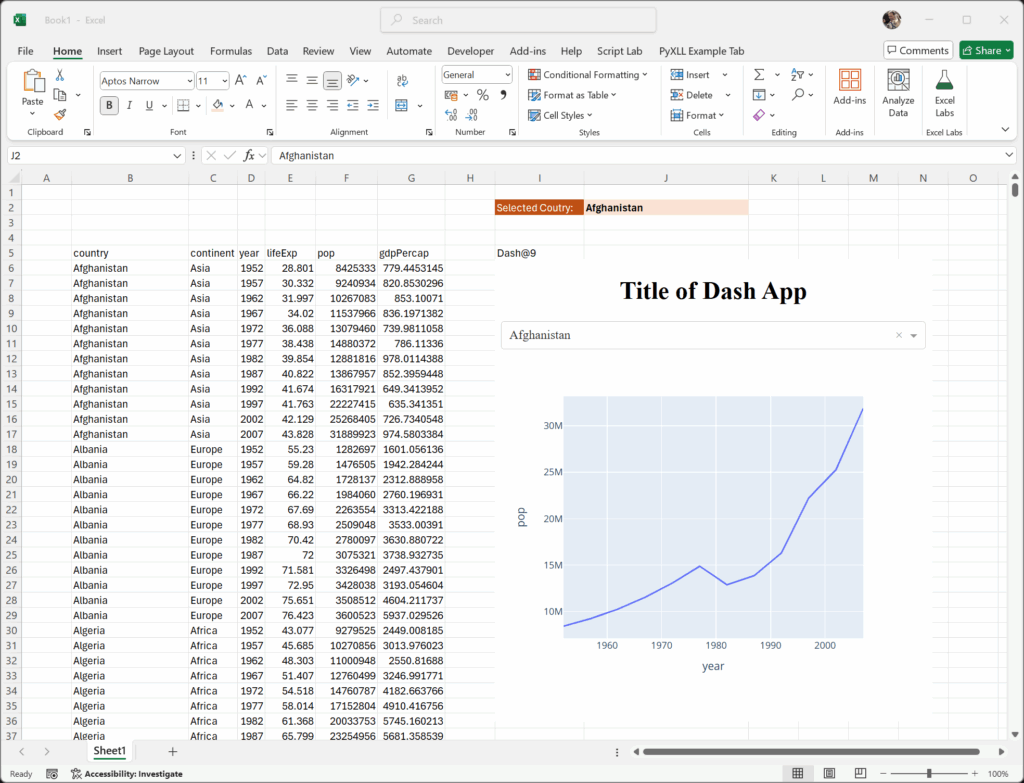Switch to the Formulas ribbon tab
Image resolution: width=1024 pixels, height=783 pixels.
coord(230,51)
